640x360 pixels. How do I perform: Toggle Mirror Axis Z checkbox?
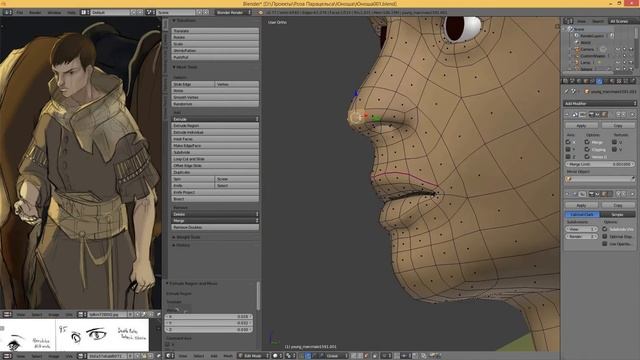pos(568,157)
